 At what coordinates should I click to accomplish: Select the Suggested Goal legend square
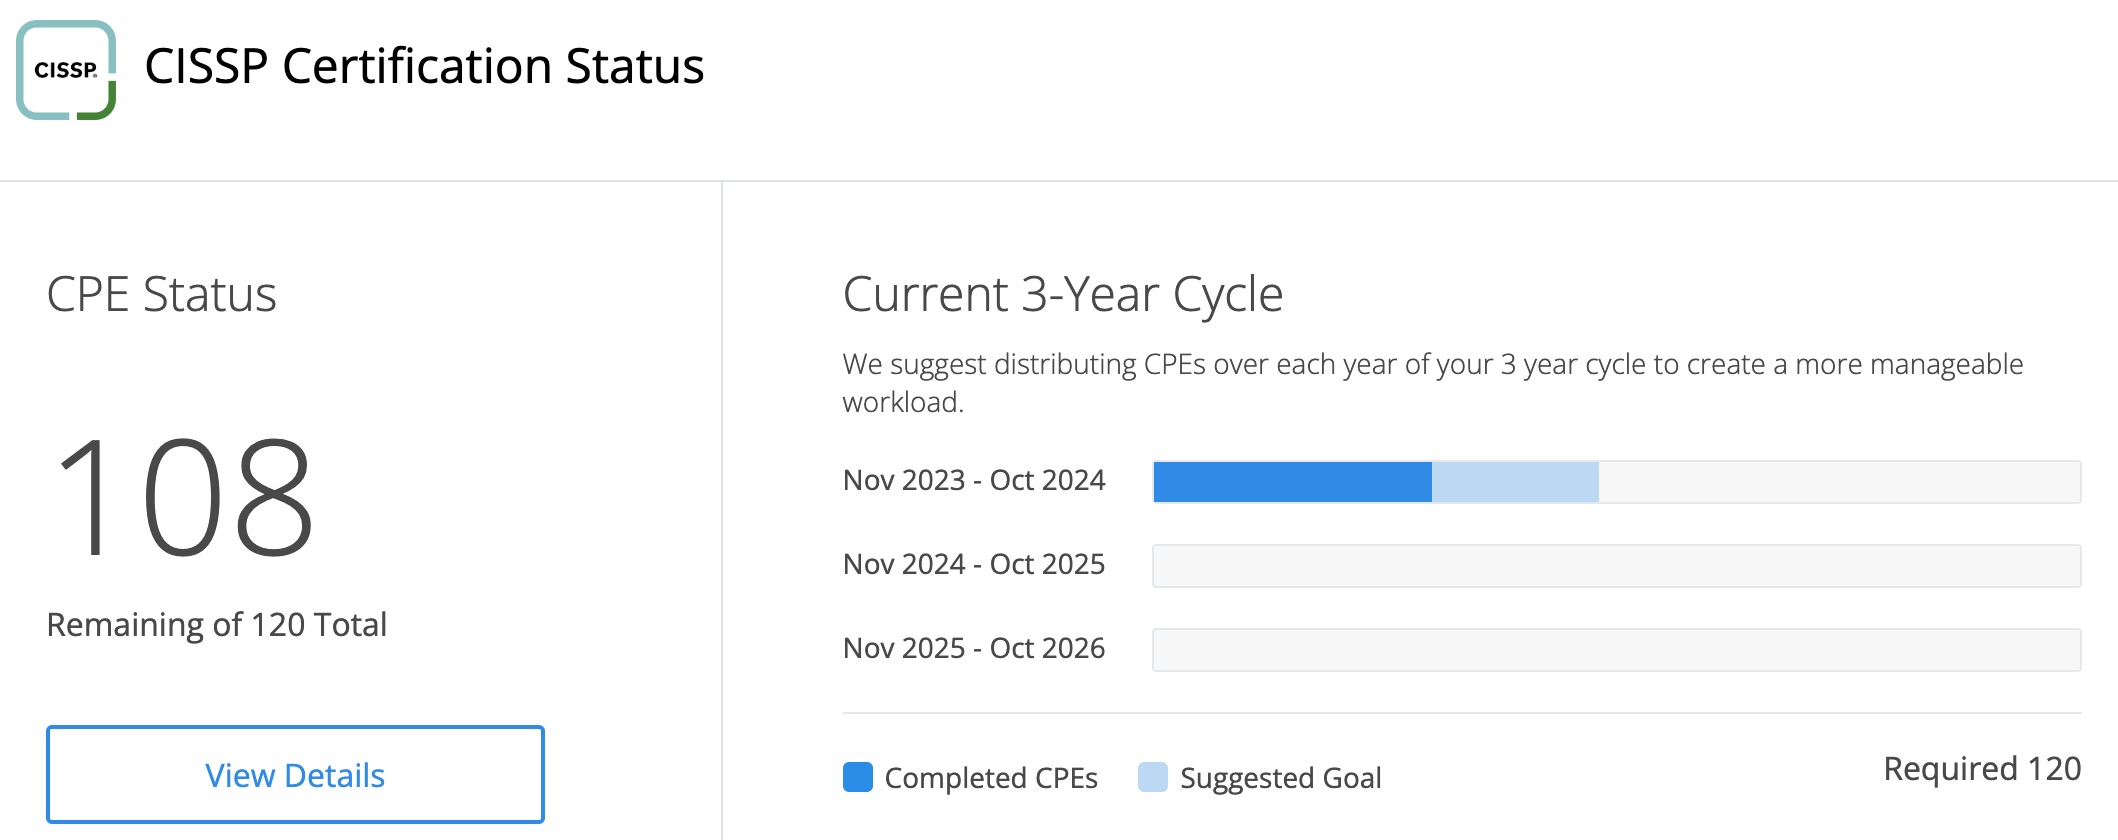(x=1152, y=774)
